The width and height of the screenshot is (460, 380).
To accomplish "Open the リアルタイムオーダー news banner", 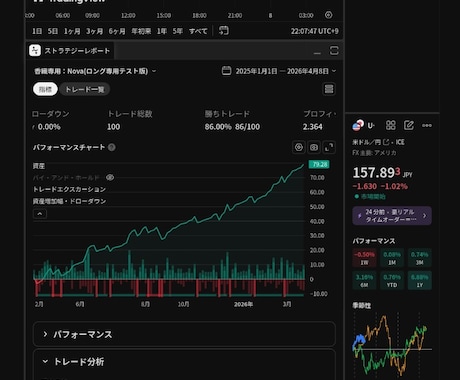I will pyautogui.click(x=392, y=216).
